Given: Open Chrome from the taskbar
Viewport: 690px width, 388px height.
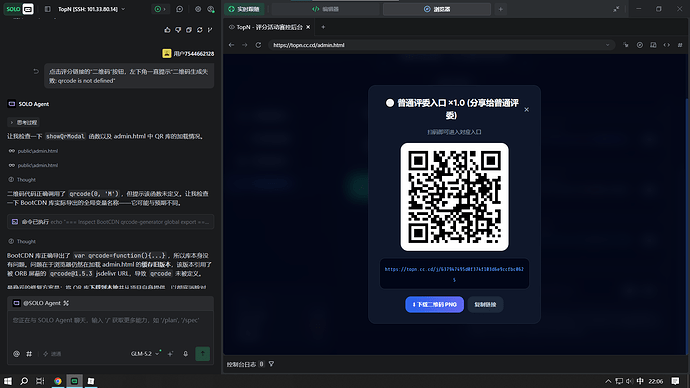Looking at the screenshot, I should click(58, 381).
